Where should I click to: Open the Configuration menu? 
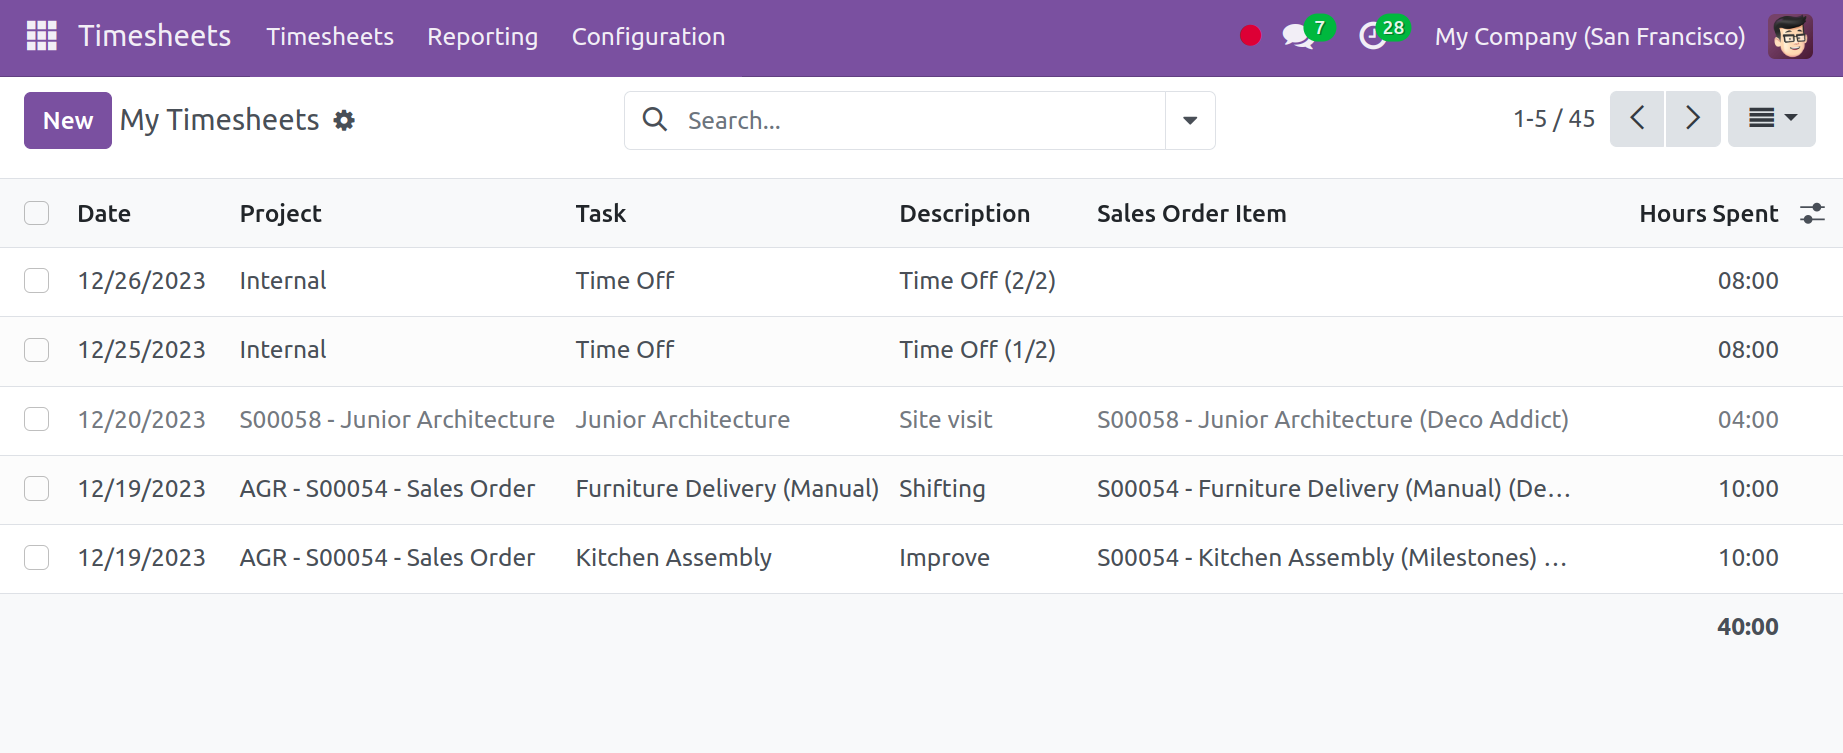click(x=648, y=37)
